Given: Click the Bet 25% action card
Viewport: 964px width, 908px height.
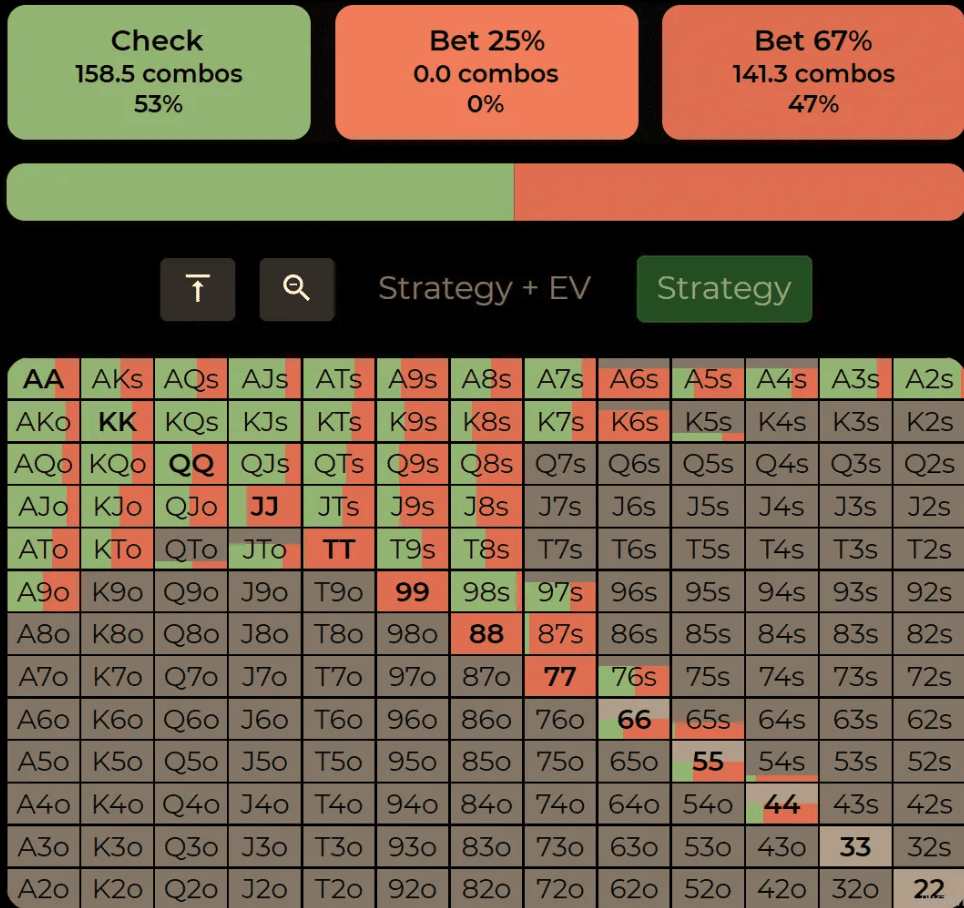Looking at the screenshot, I should [486, 72].
